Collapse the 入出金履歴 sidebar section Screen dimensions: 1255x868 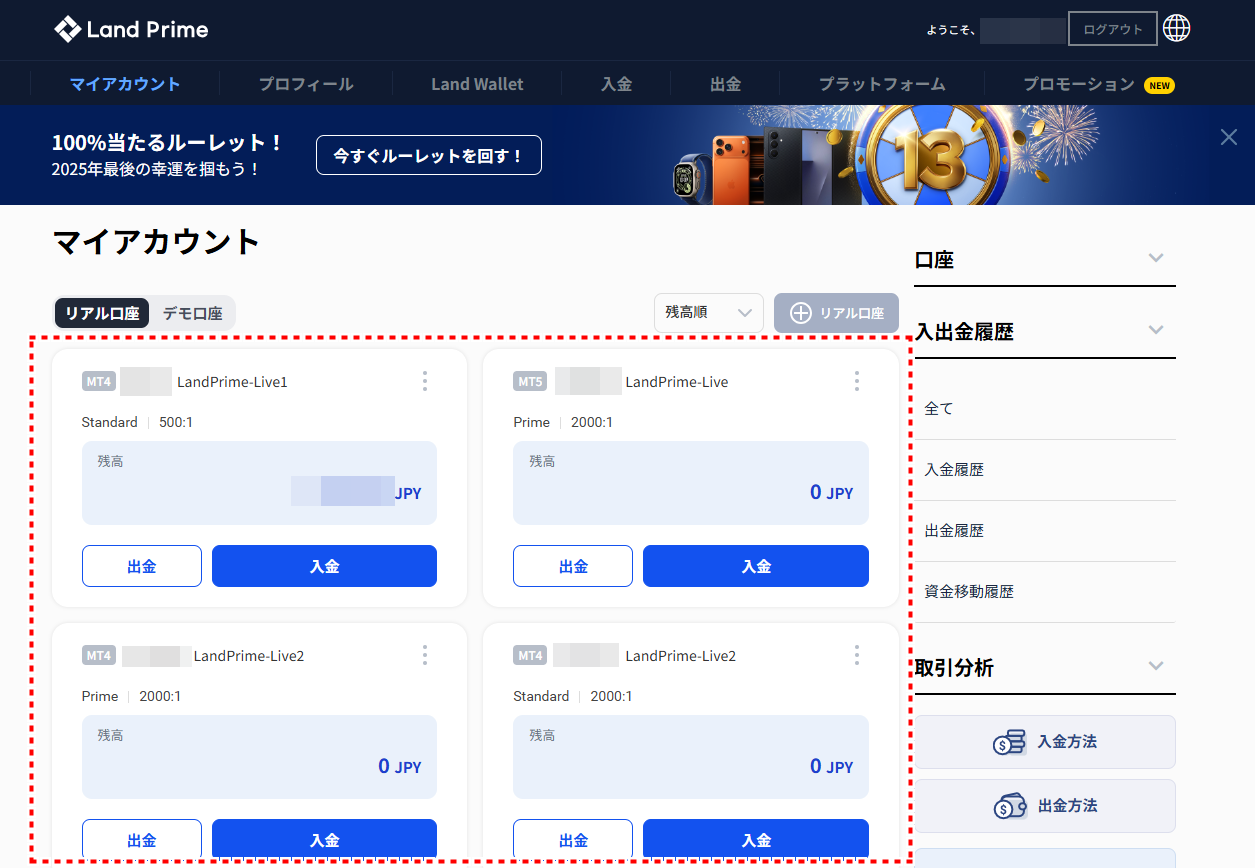[1156, 331]
